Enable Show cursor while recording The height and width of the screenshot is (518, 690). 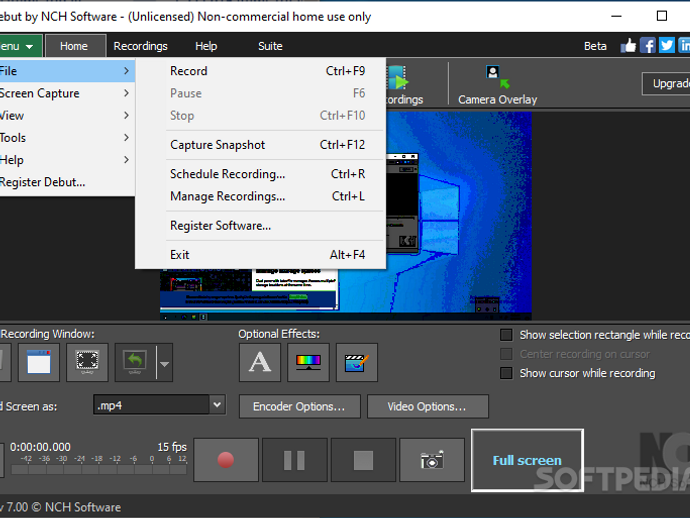pyautogui.click(x=506, y=373)
